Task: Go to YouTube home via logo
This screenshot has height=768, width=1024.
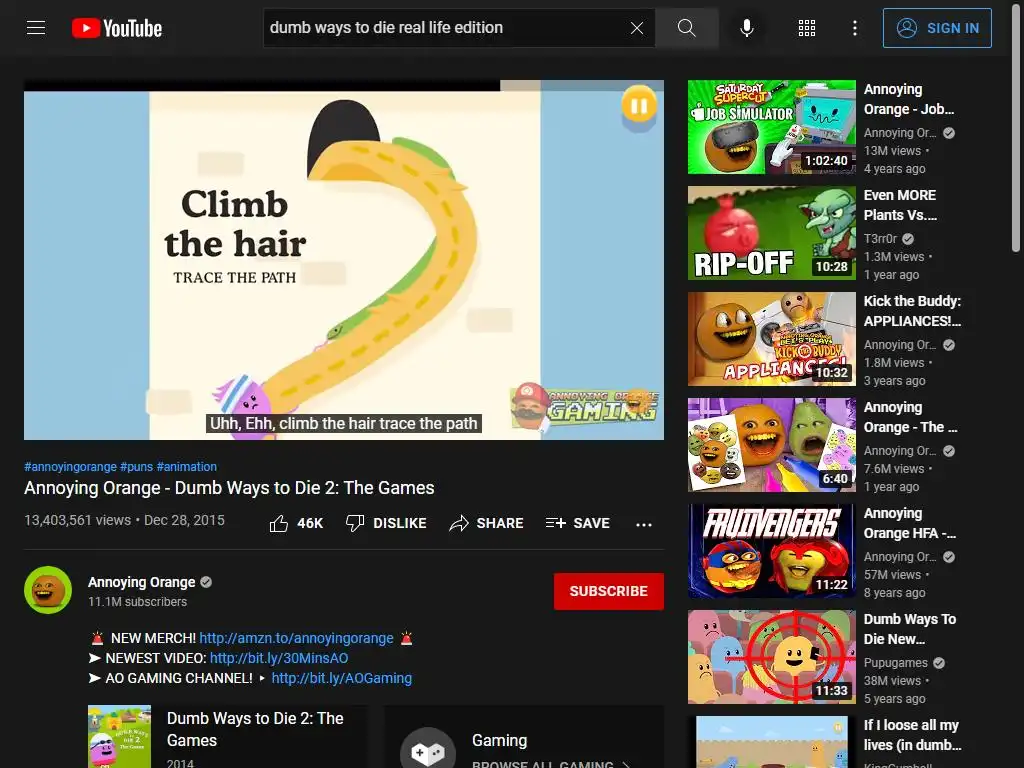Action: 117,28
